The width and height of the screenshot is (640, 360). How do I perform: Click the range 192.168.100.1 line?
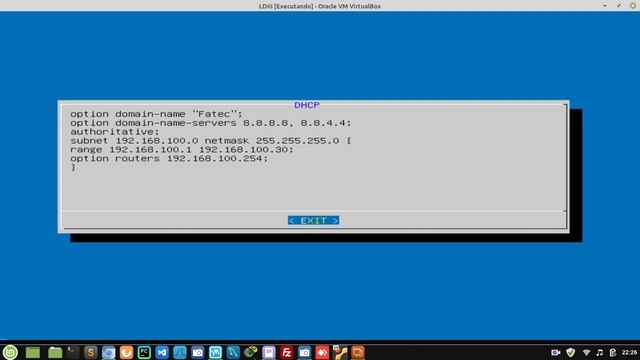click(182, 150)
